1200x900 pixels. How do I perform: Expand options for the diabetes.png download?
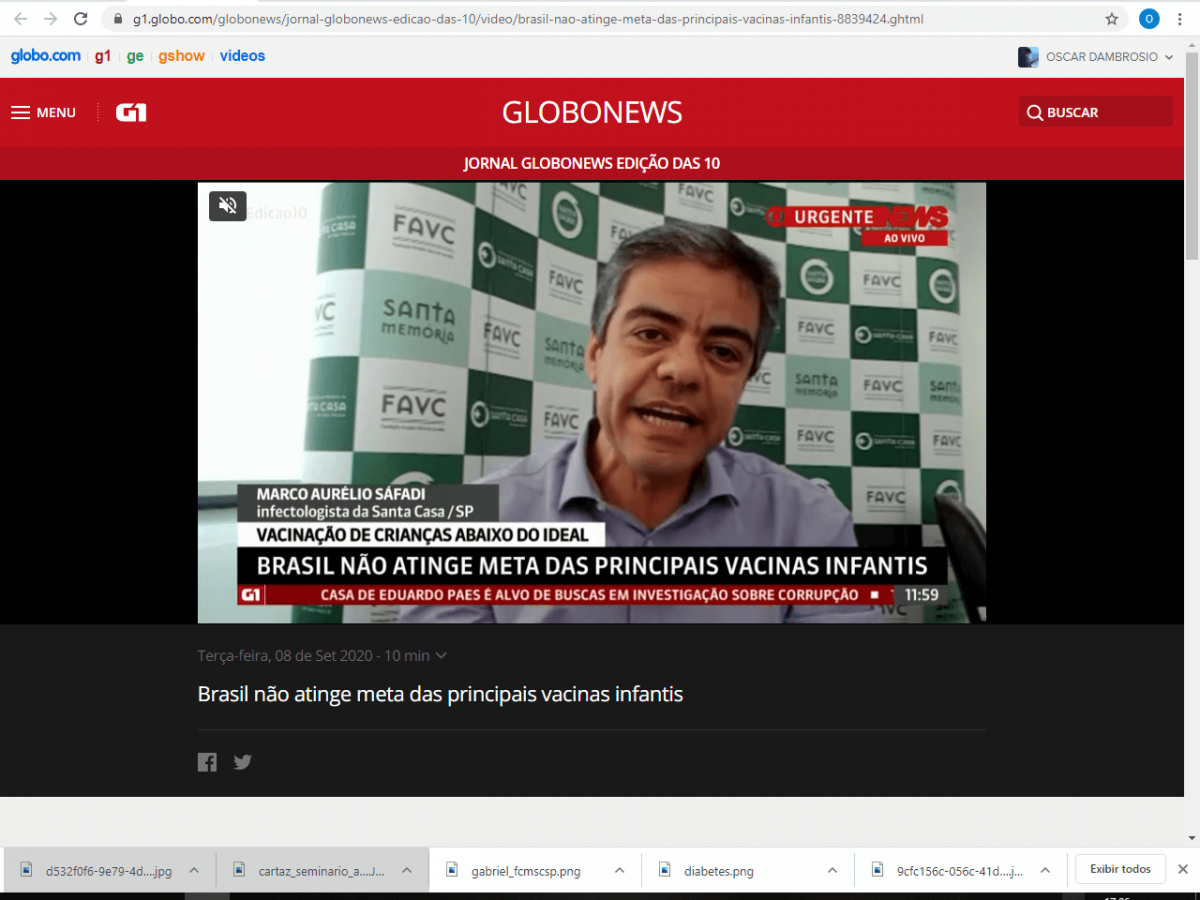[832, 870]
